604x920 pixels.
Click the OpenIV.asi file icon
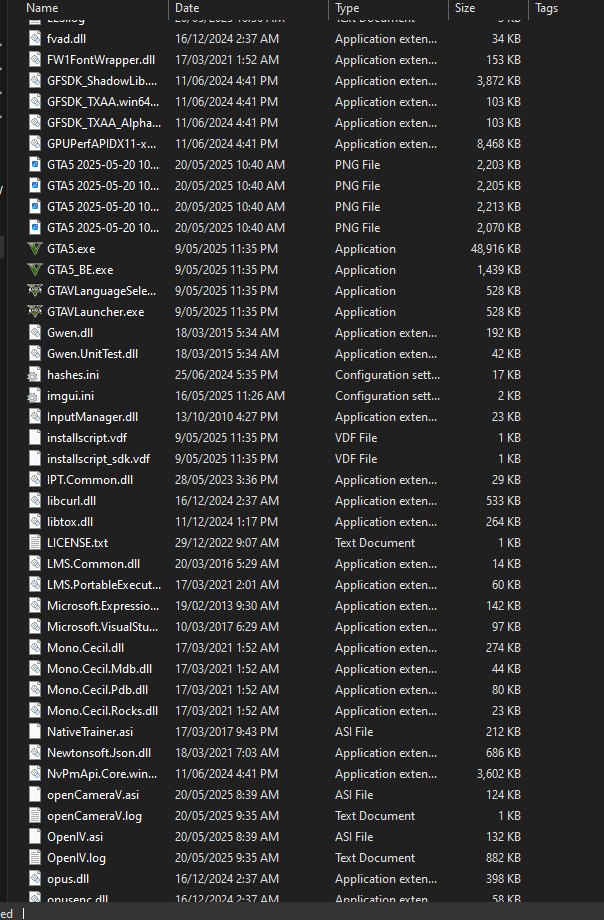[35, 837]
